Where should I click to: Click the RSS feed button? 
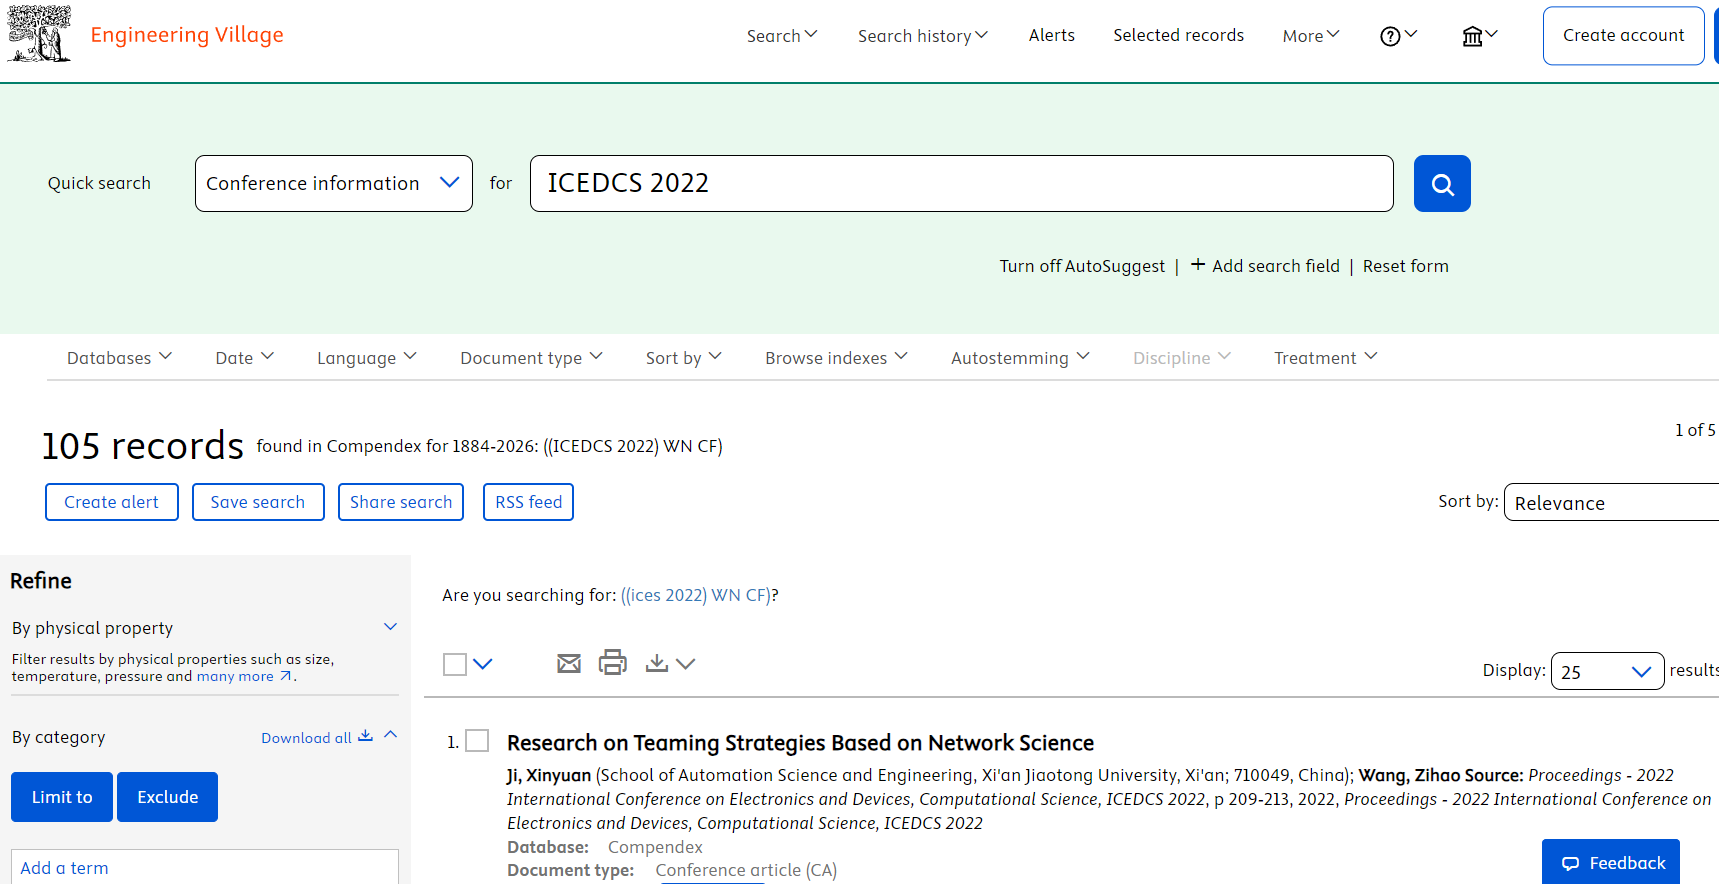(528, 502)
